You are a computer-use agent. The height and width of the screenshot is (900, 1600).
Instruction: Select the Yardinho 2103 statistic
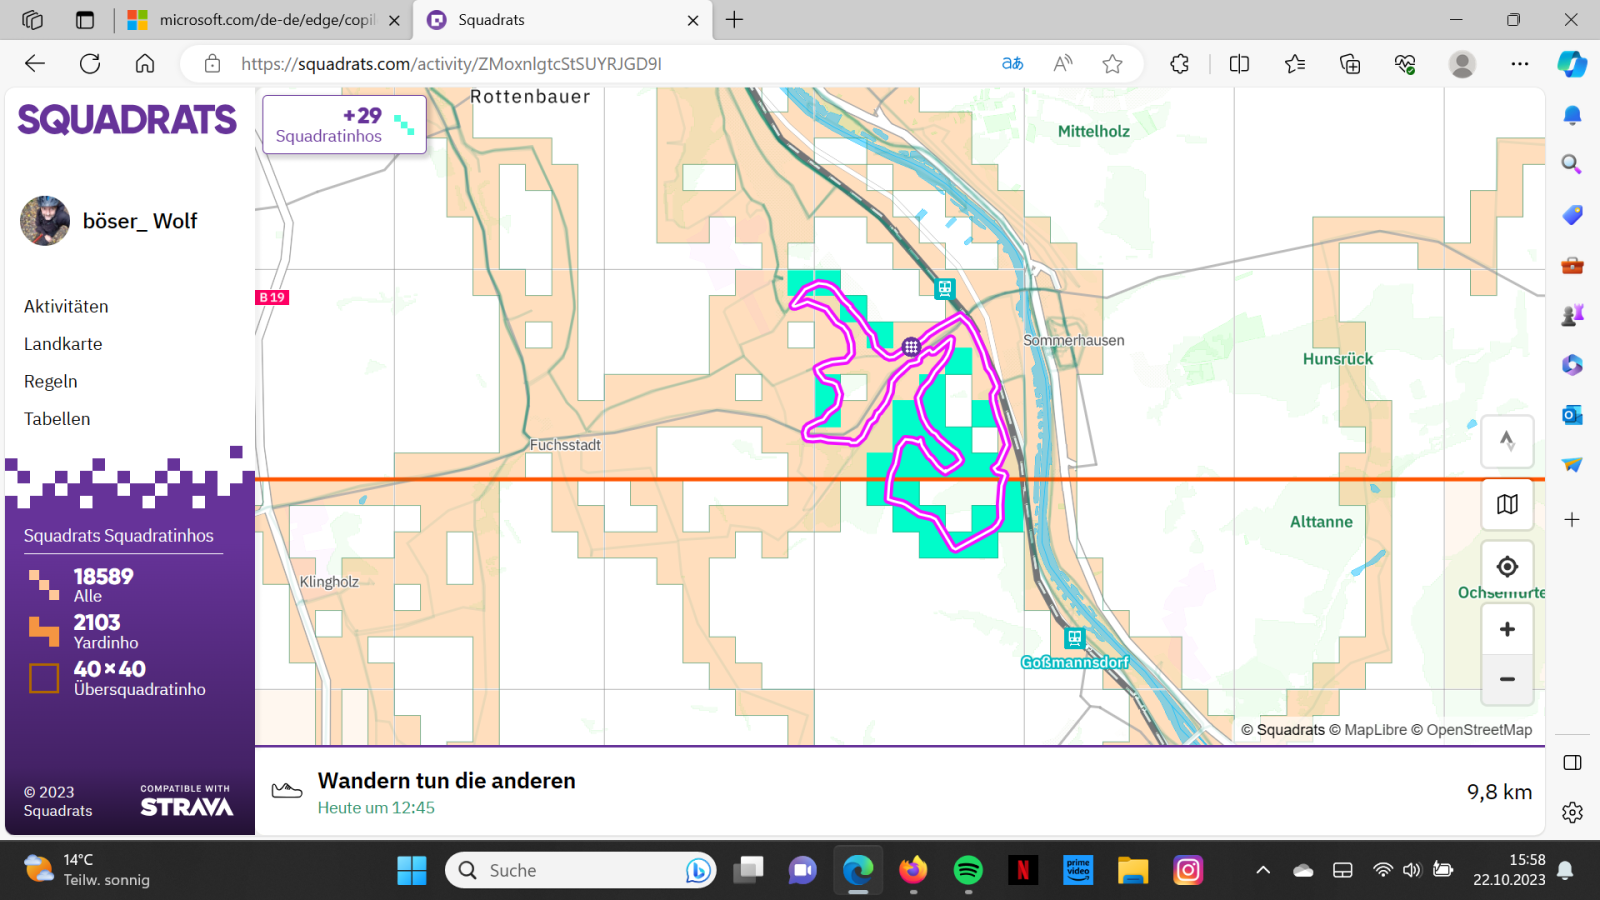[85, 632]
